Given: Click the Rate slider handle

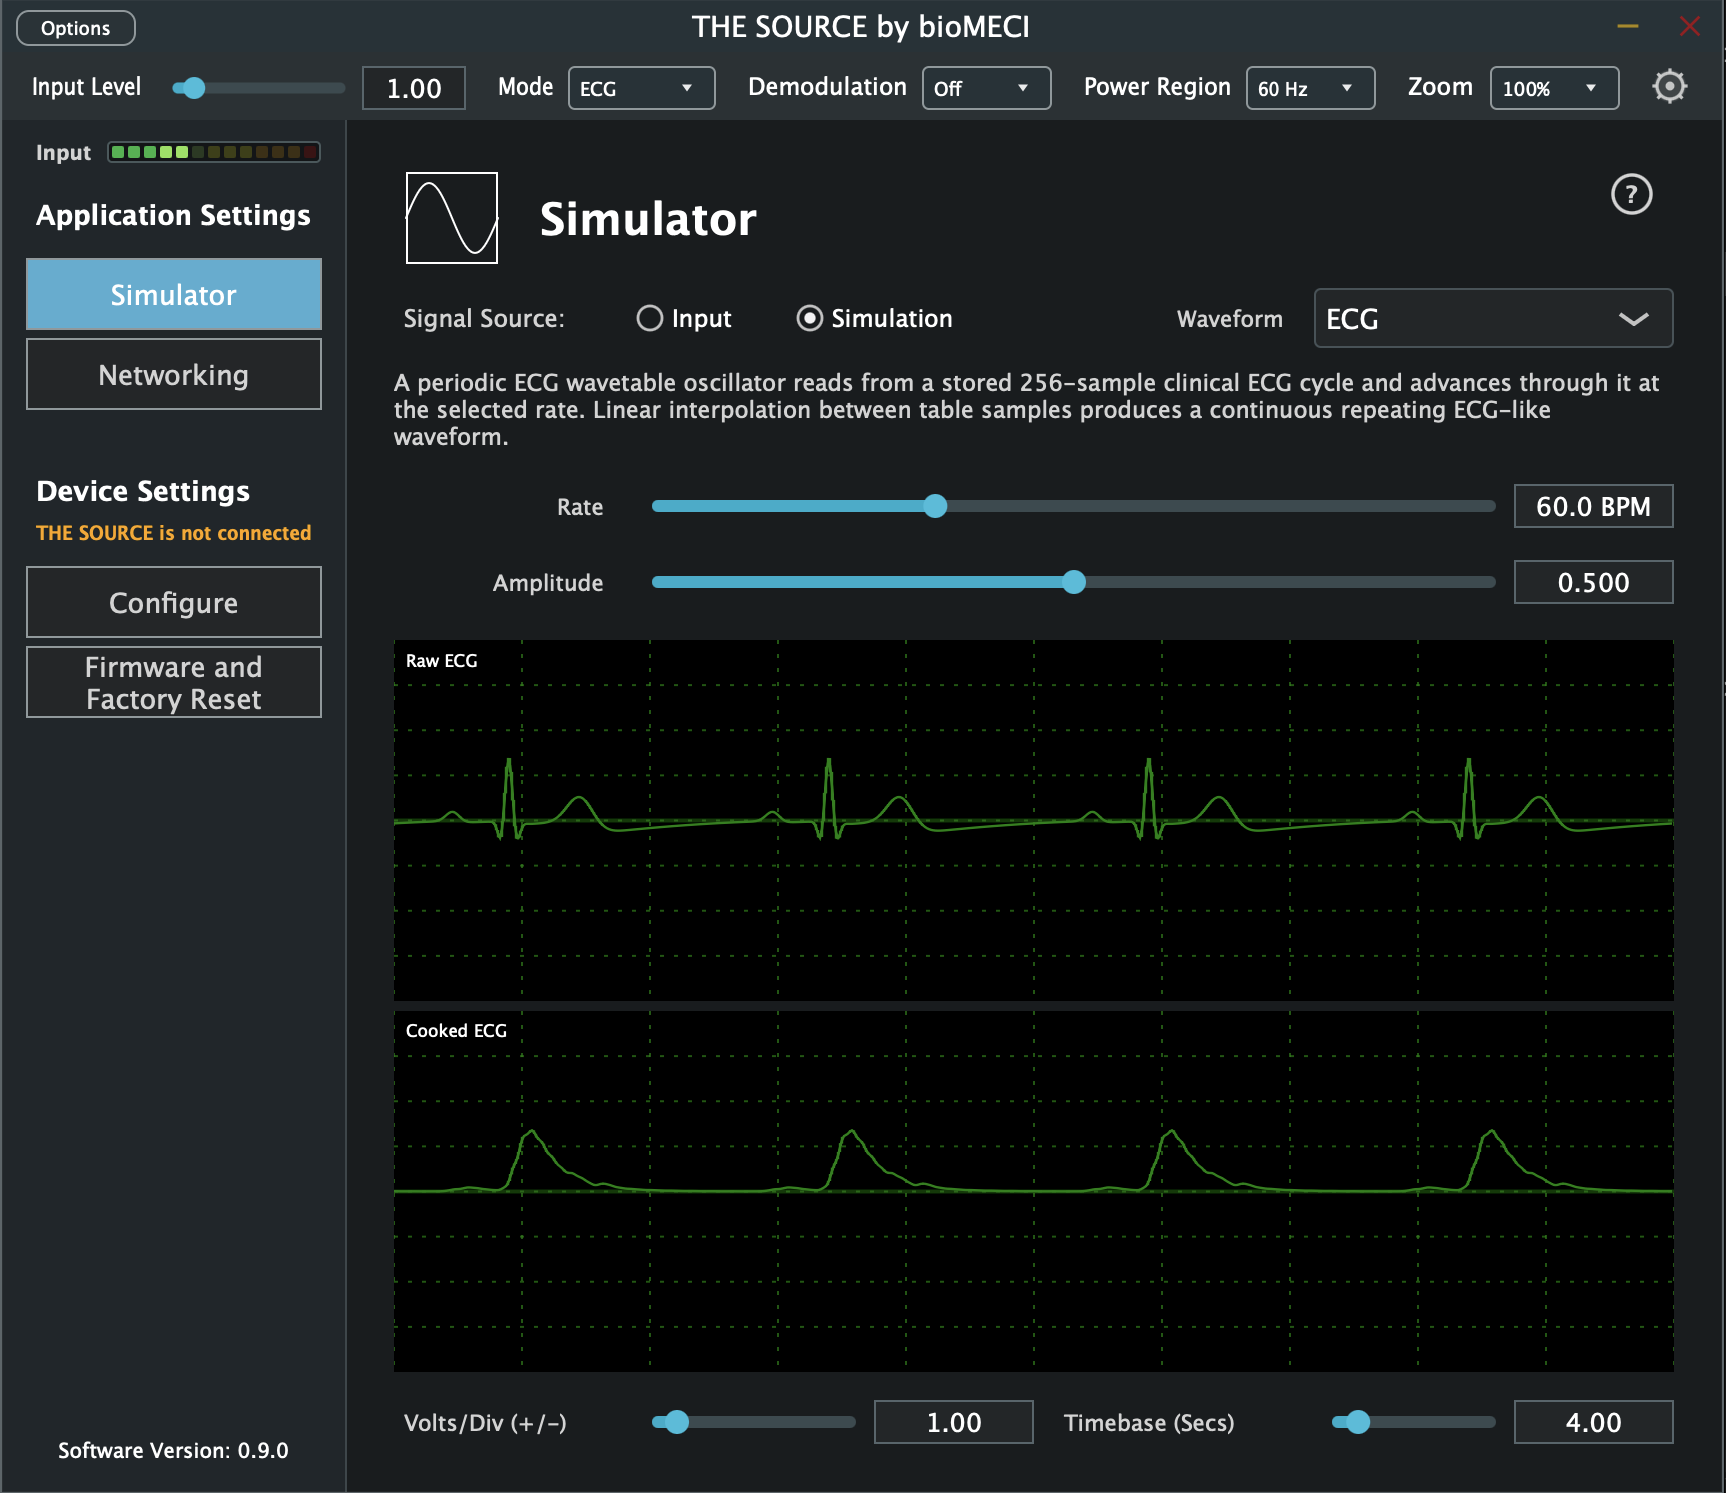Looking at the screenshot, I should point(935,506).
